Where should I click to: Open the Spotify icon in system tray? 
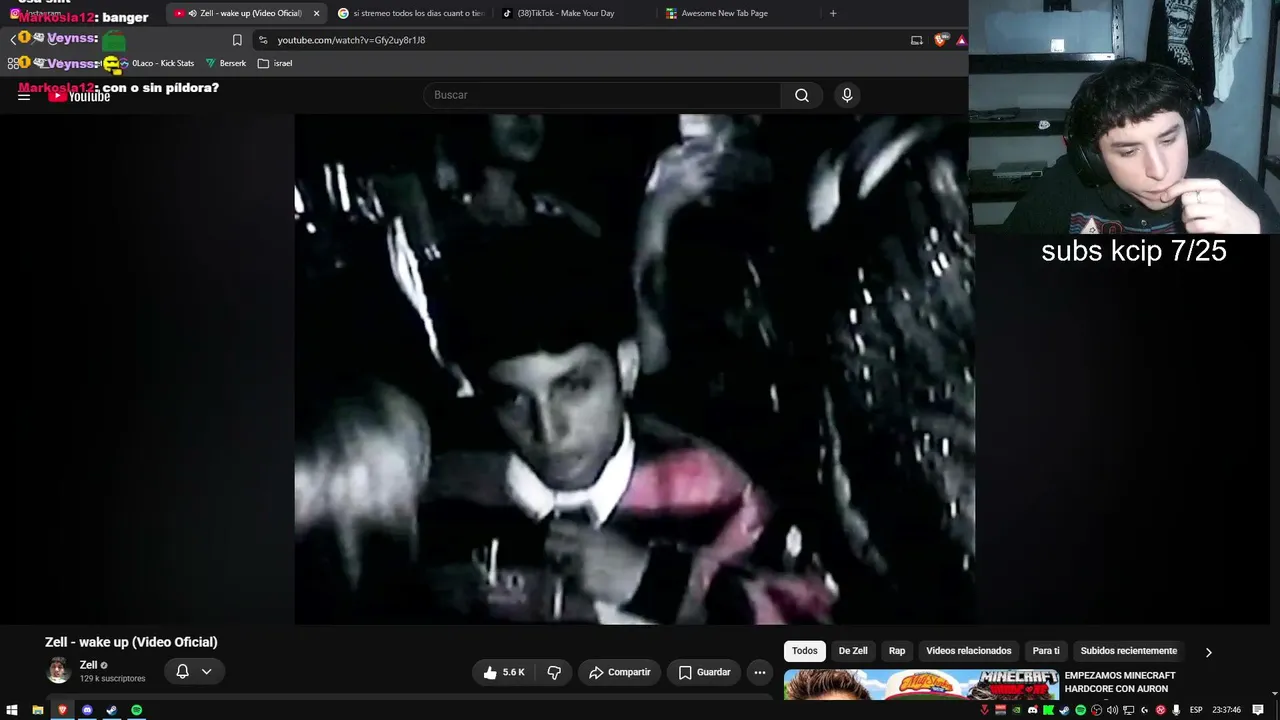[1080, 710]
